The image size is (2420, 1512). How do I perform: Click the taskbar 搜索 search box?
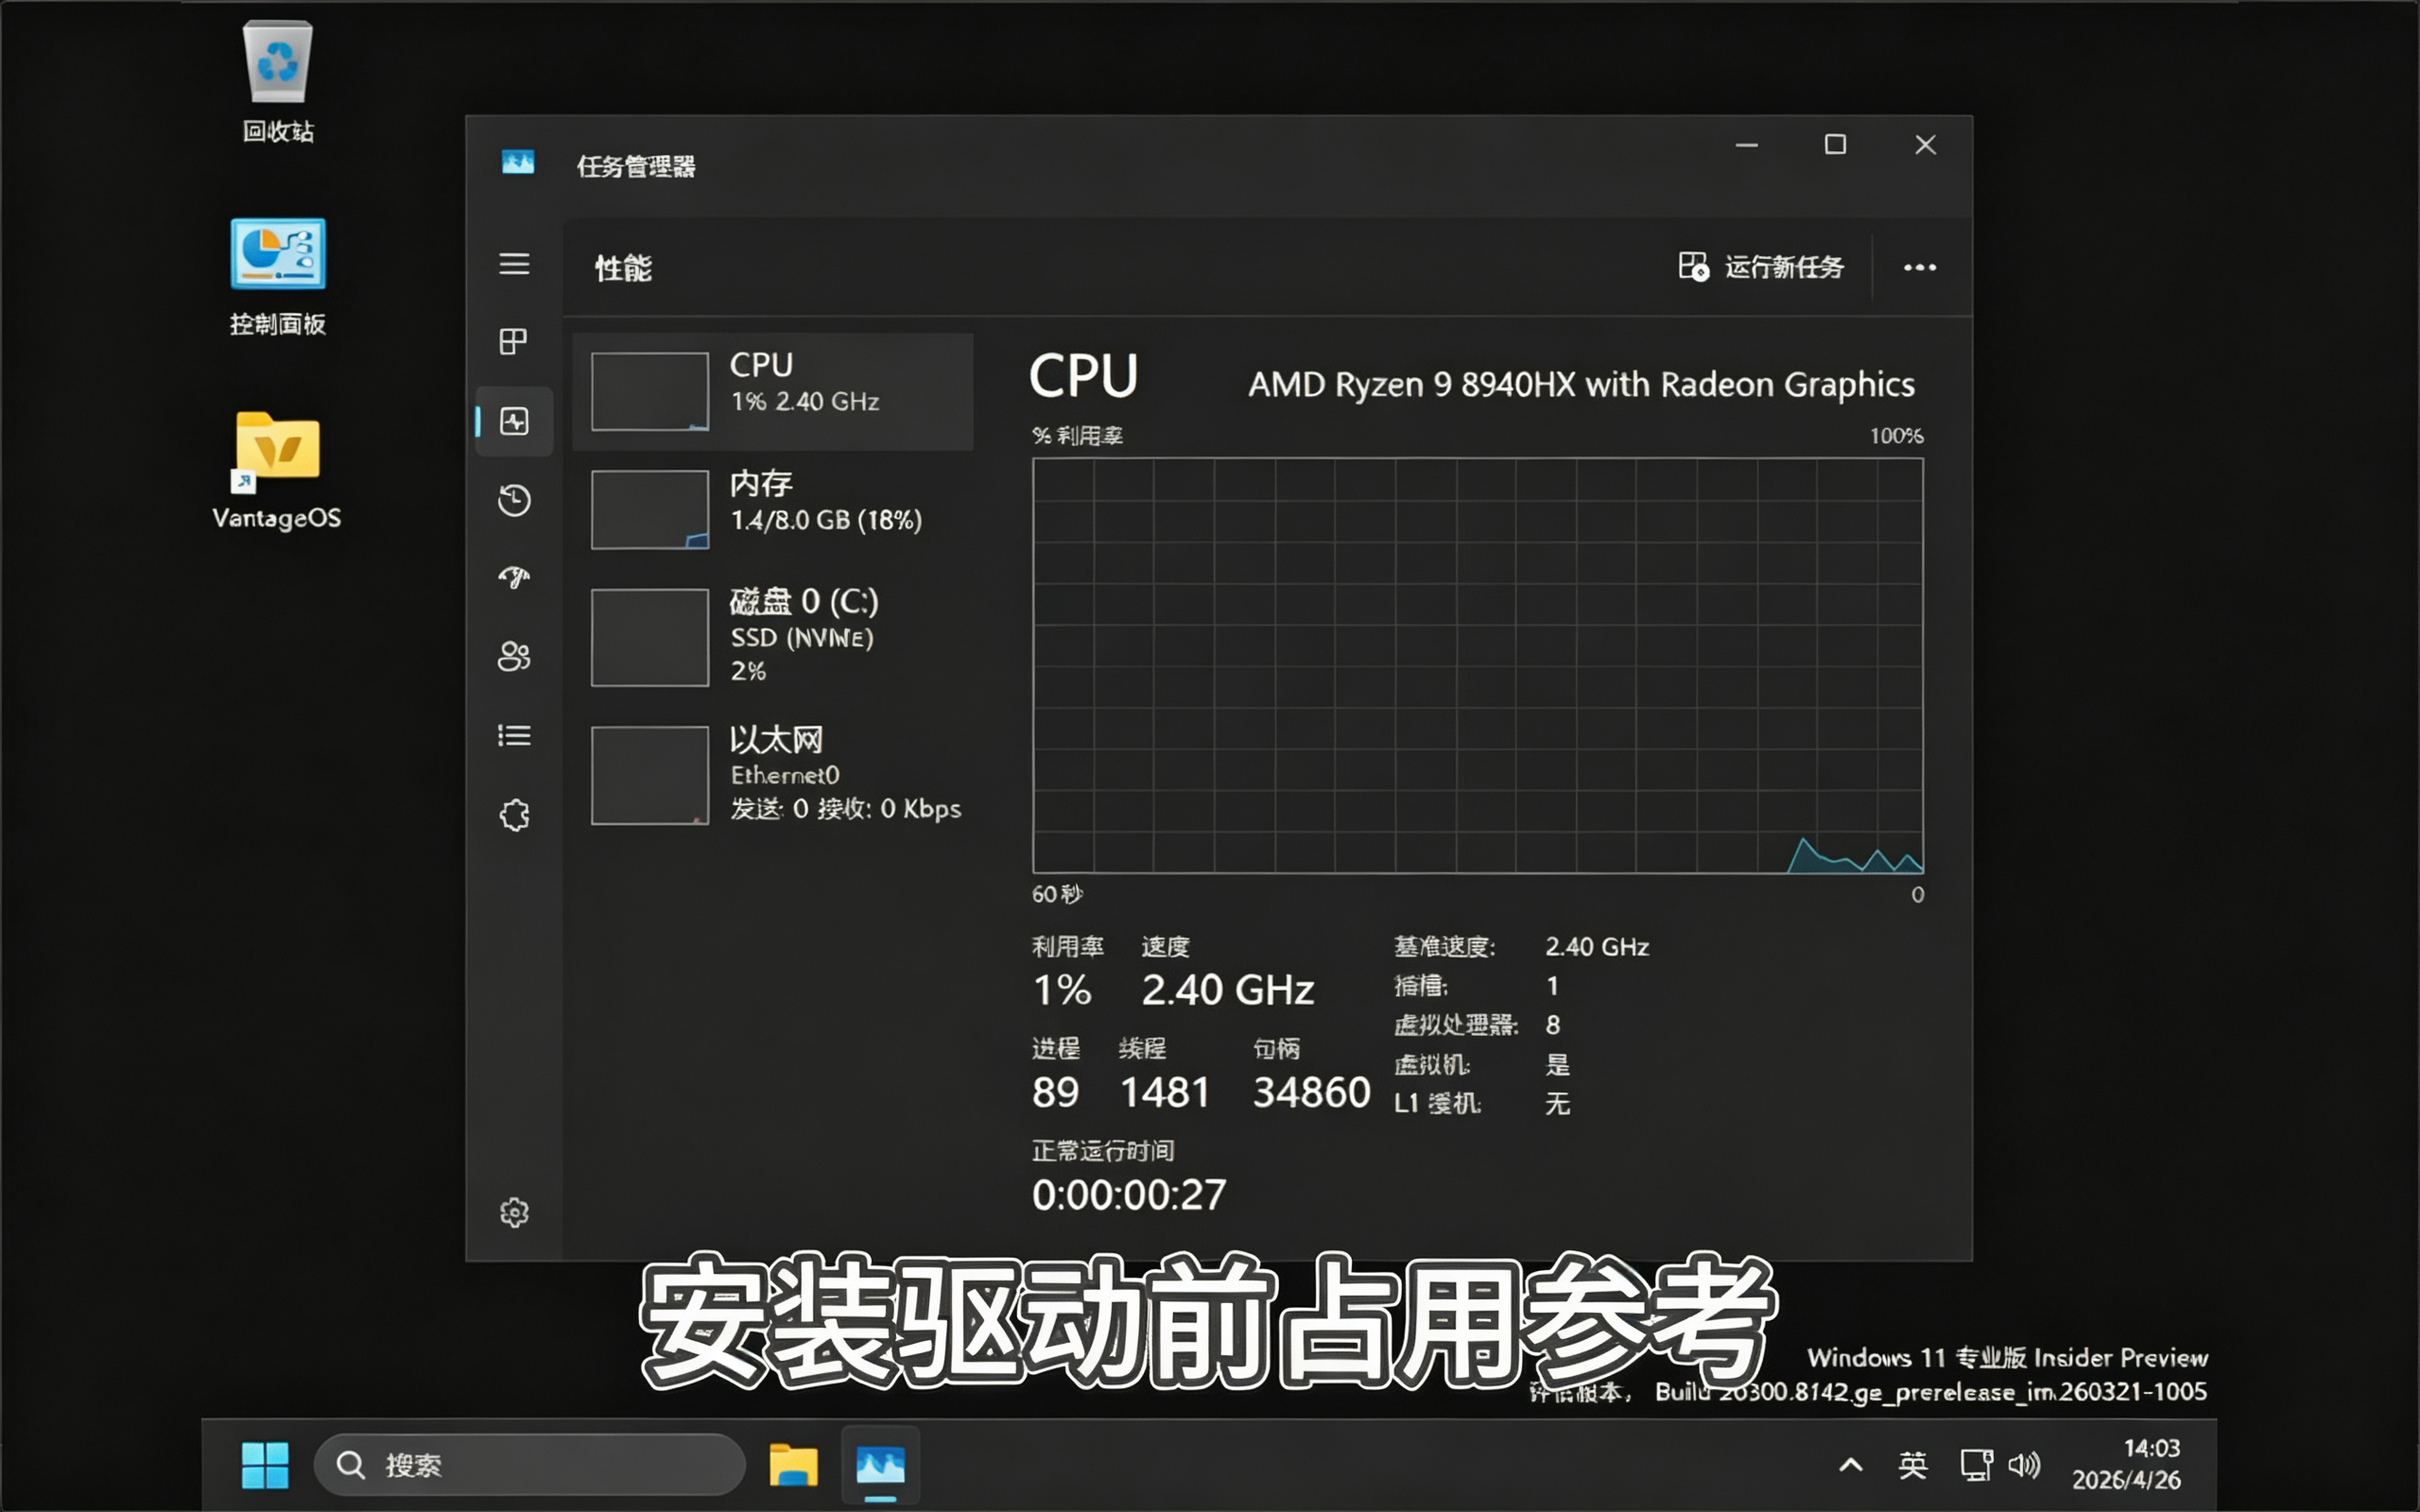[529, 1465]
